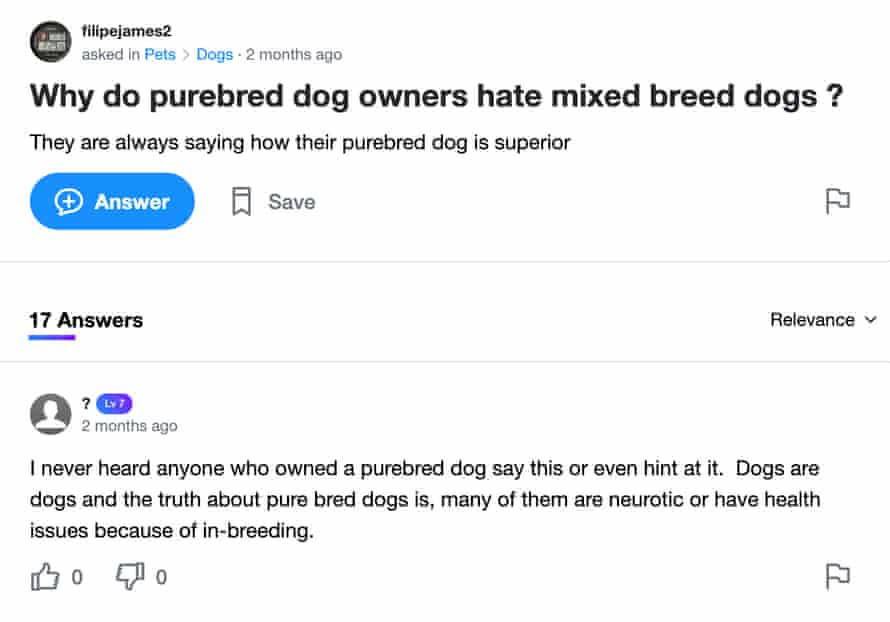
Task: Click the plus speech bubble icon
Action: (69, 202)
